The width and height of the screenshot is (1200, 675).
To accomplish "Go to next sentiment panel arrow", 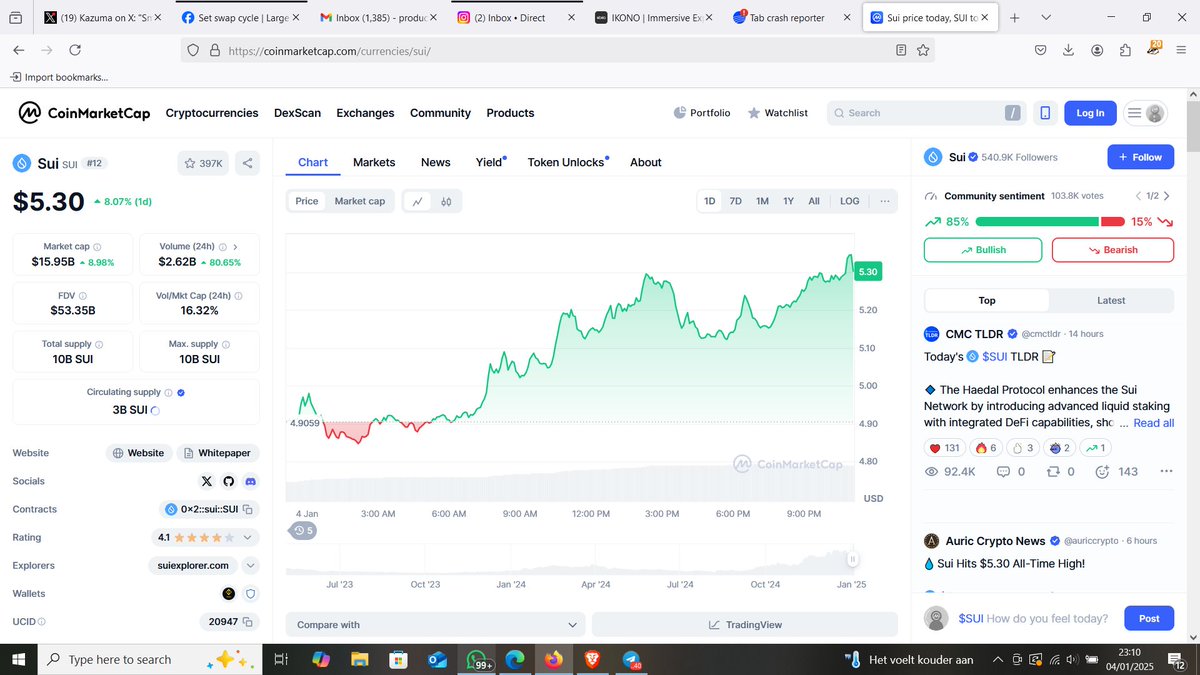I will 1167,196.
